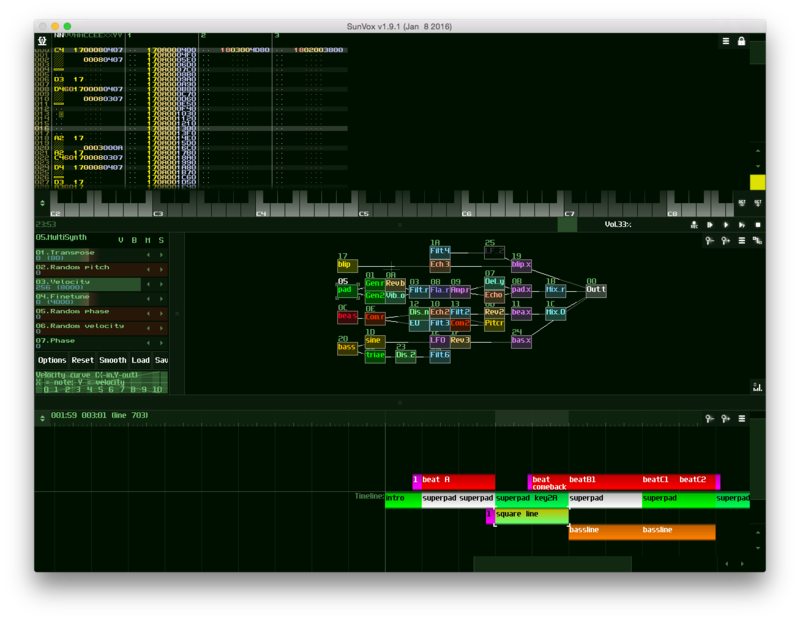Select the LFO module
The image size is (800, 621).
pyautogui.click(x=439, y=341)
